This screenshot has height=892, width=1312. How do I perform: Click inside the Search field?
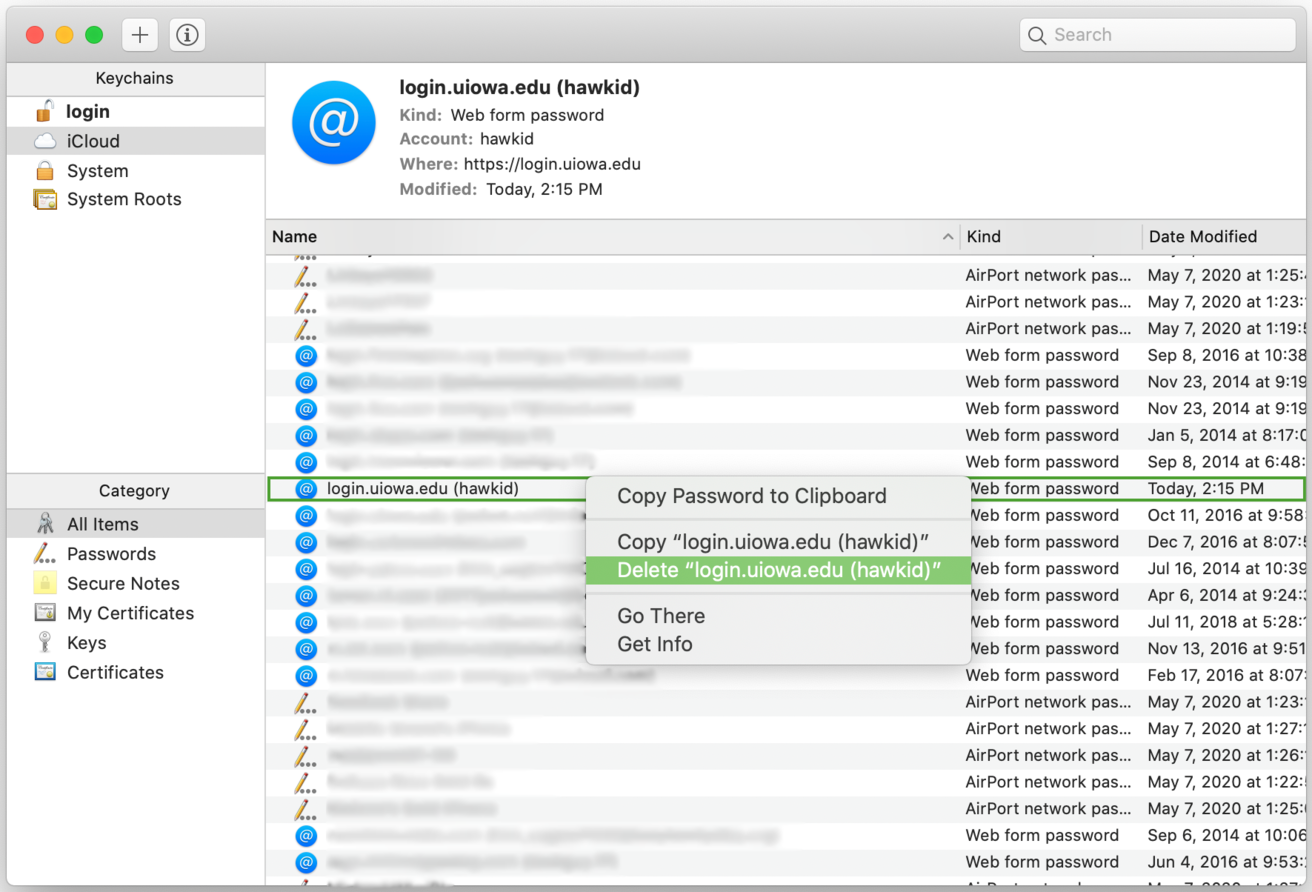1157,34
